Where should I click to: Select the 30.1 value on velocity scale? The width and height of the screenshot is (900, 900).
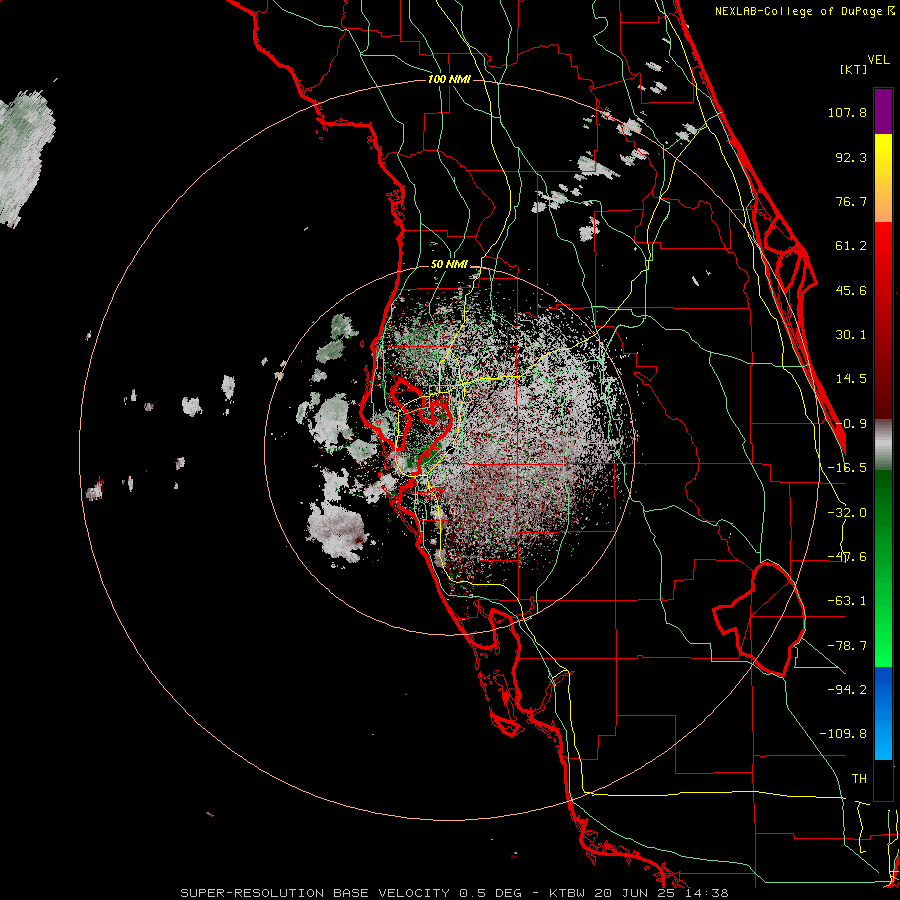tap(851, 335)
